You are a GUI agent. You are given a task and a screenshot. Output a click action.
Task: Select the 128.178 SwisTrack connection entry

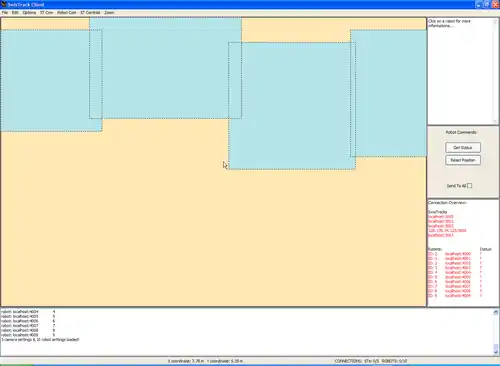[x=447, y=230]
